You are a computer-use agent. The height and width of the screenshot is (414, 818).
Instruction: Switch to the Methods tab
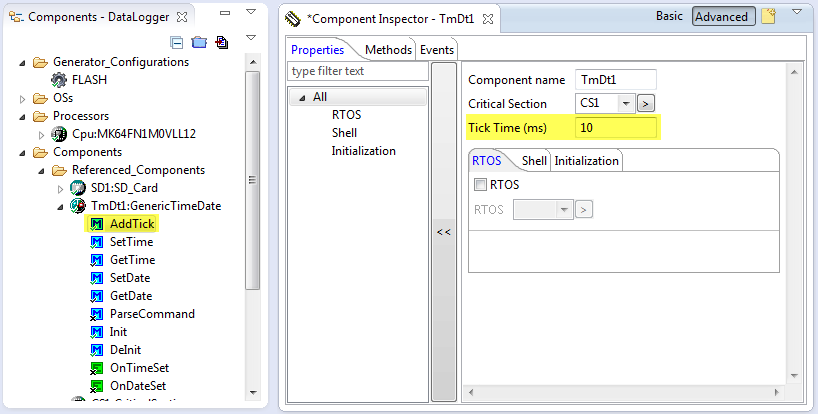point(388,50)
